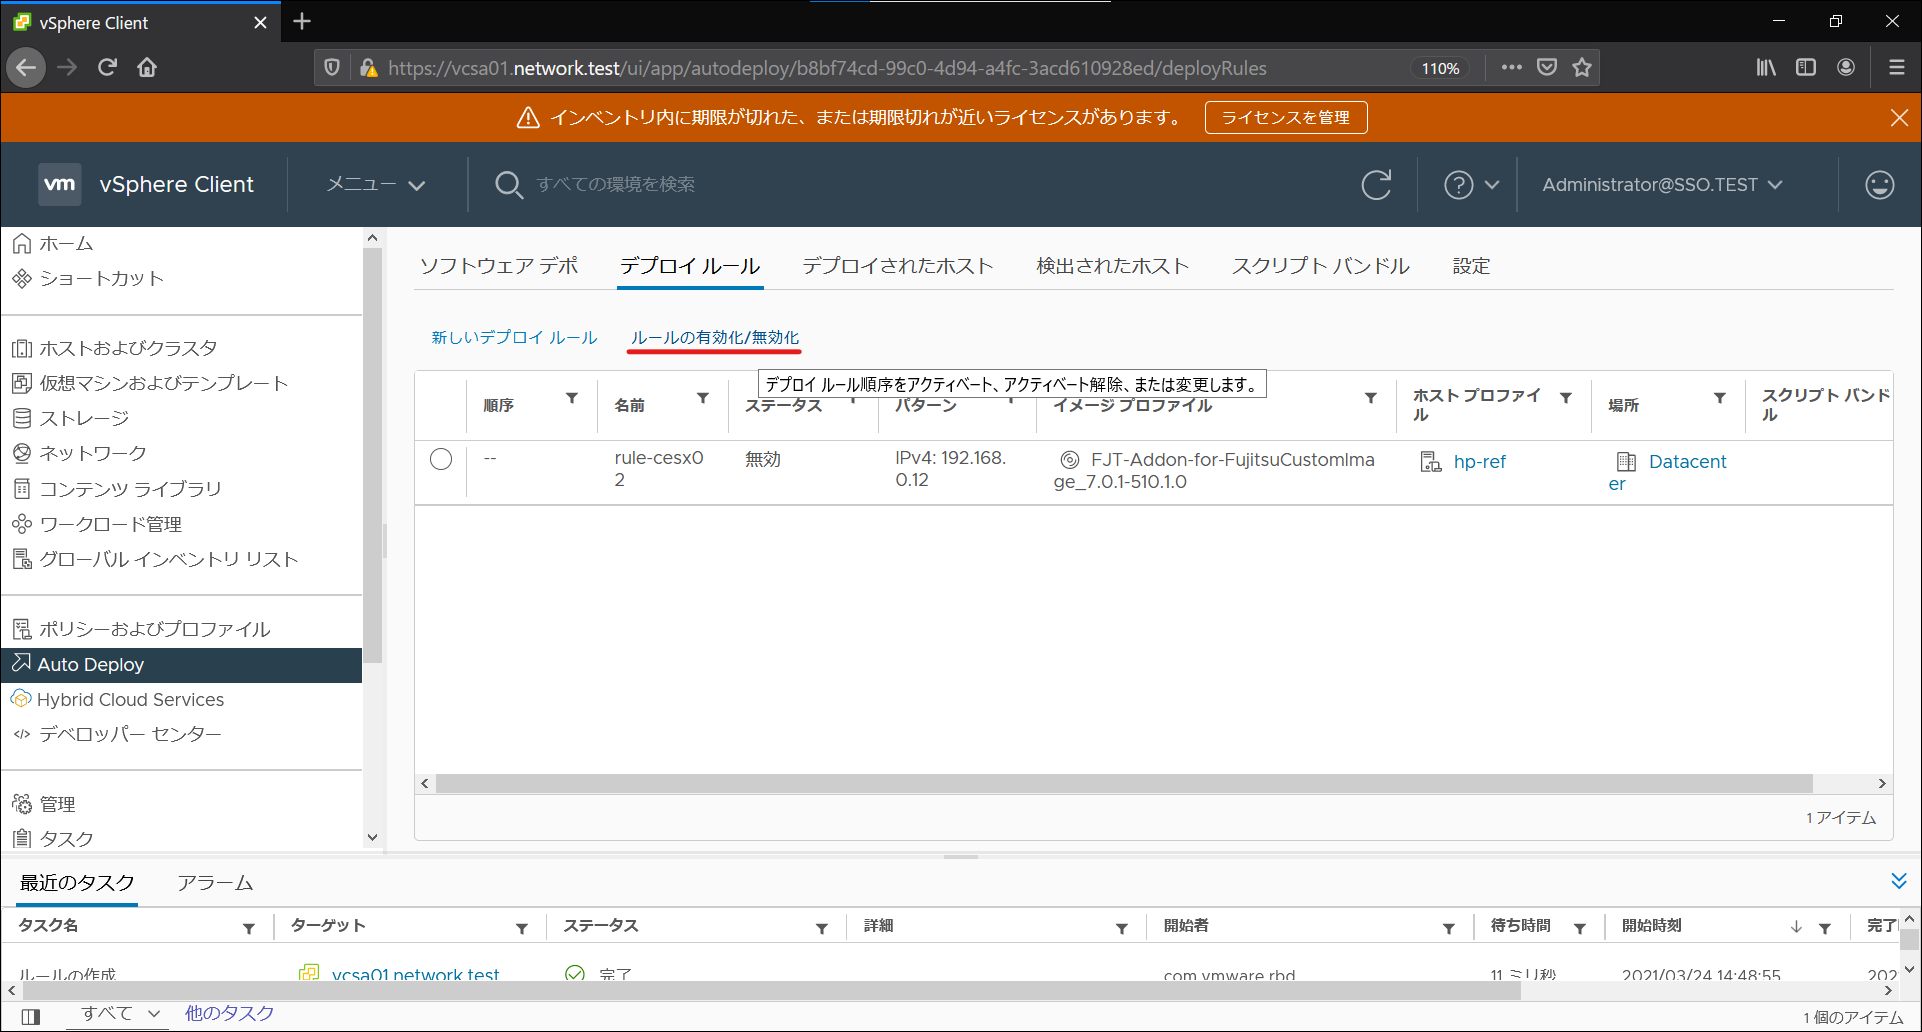Open the 検出されたホスト tab
The image size is (1922, 1032).
[x=1112, y=266]
